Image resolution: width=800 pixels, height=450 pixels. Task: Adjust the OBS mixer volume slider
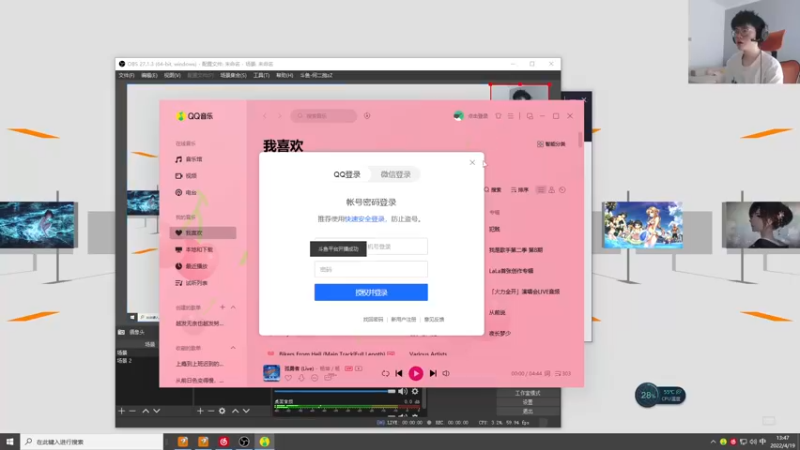(335, 391)
